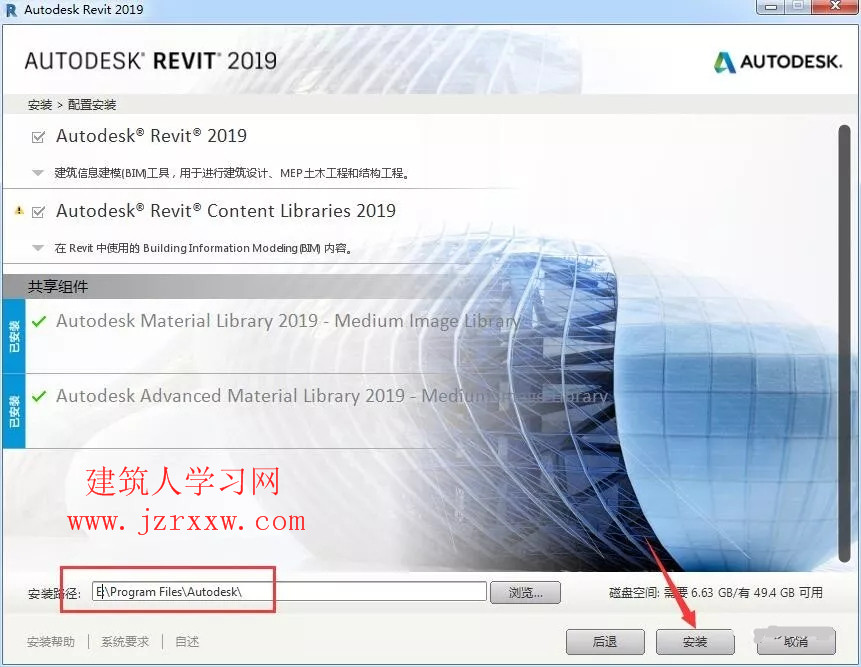Open the 浏览... browse button
Screen dimensions: 861x667
525,592
